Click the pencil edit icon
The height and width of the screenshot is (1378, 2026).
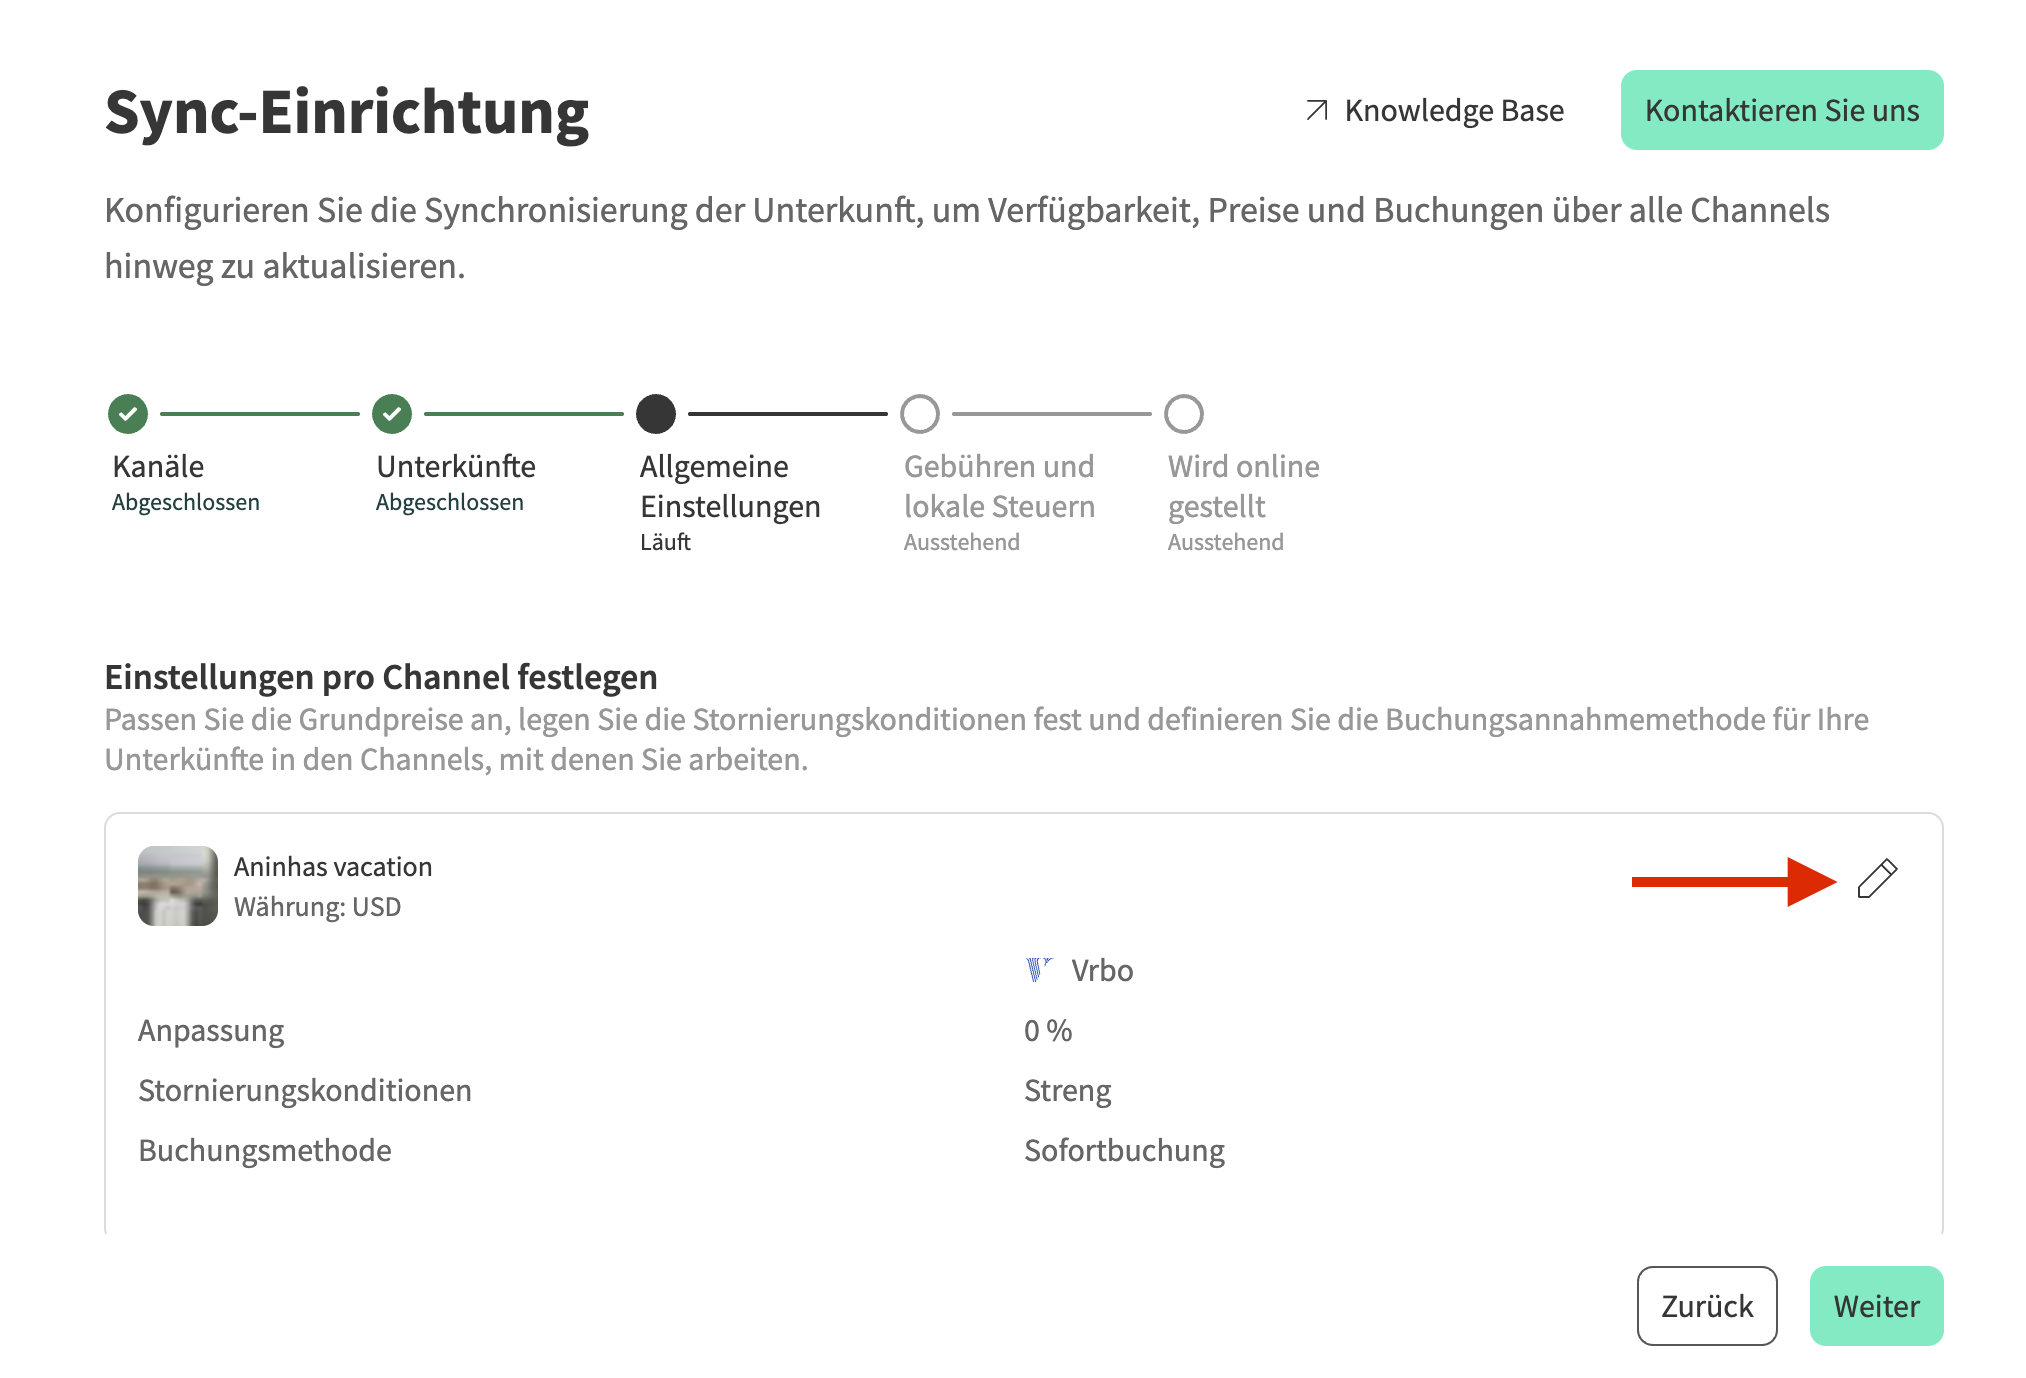point(1877,879)
